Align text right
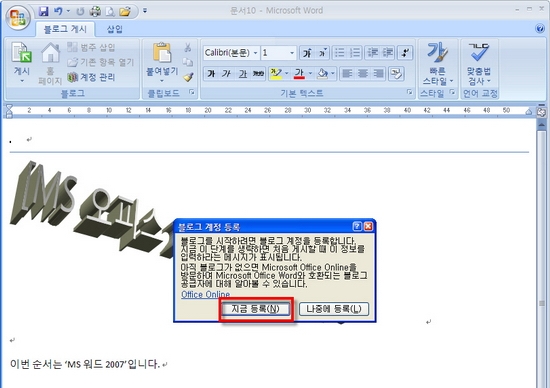550x388 pixels. 378,74
